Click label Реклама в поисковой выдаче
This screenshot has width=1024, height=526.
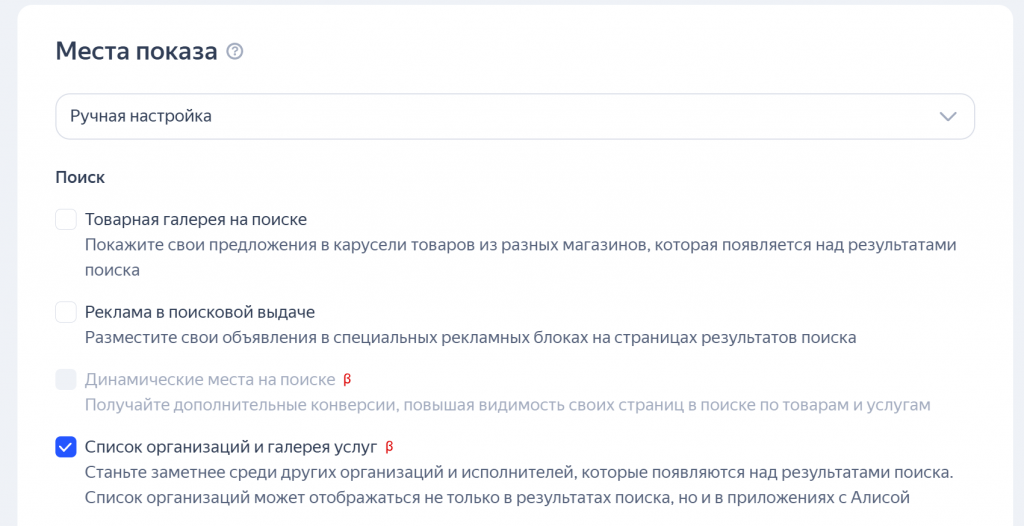click(200, 312)
